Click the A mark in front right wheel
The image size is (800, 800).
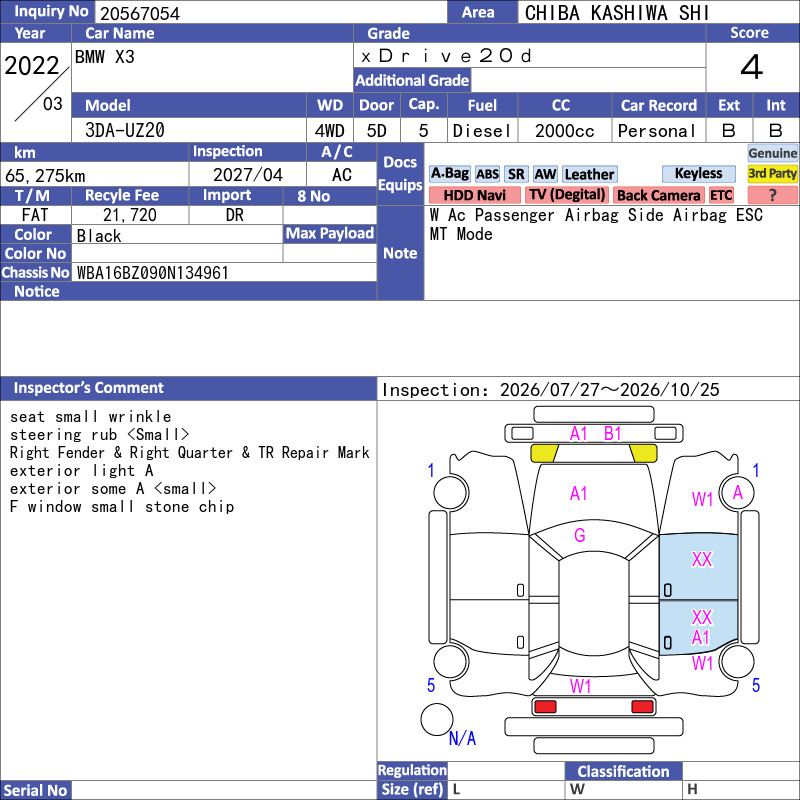pyautogui.click(x=738, y=493)
